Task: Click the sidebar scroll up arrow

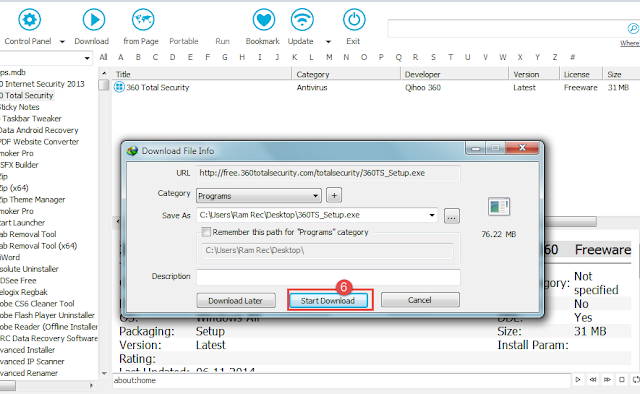Action: 104,73
